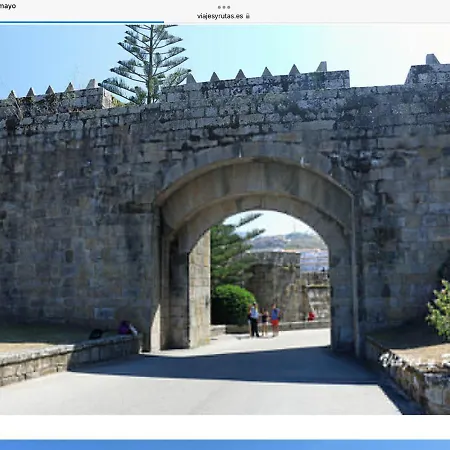Click the round green bush behind arch

(x=233, y=304)
